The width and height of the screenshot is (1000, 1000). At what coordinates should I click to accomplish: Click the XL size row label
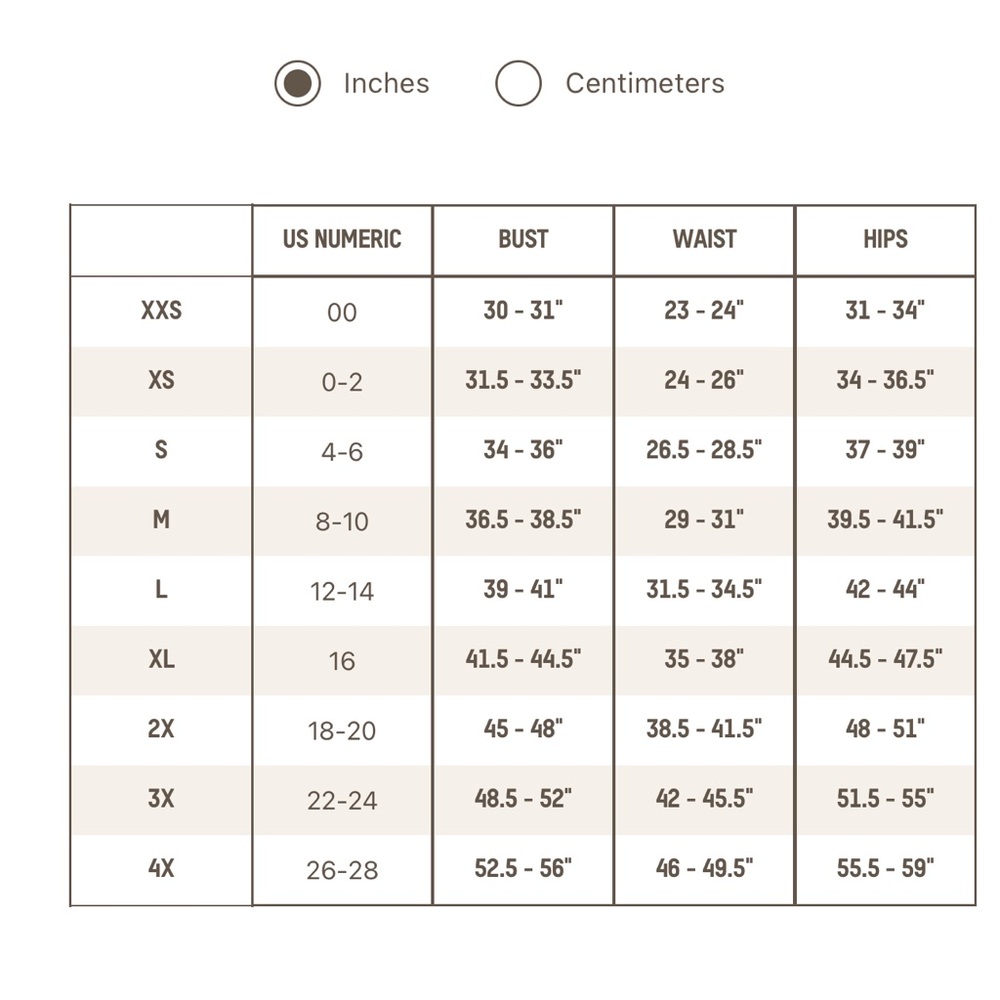(161, 659)
